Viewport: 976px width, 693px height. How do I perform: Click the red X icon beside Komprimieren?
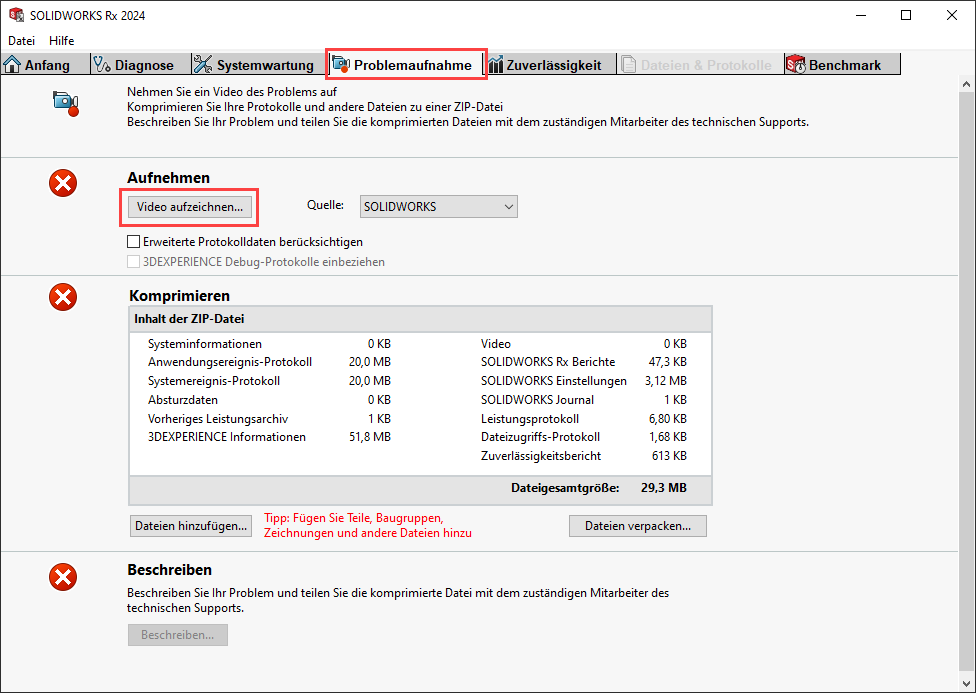pyautogui.click(x=63, y=296)
